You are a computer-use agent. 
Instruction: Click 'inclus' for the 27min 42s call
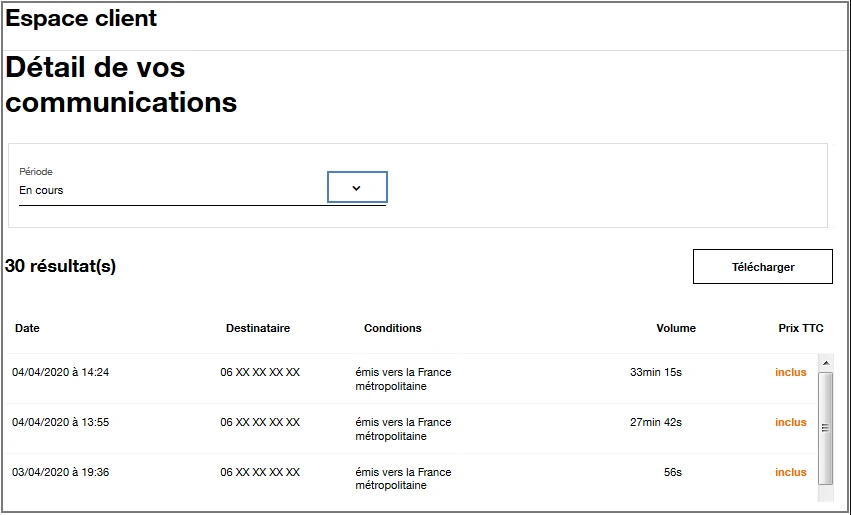click(x=790, y=422)
